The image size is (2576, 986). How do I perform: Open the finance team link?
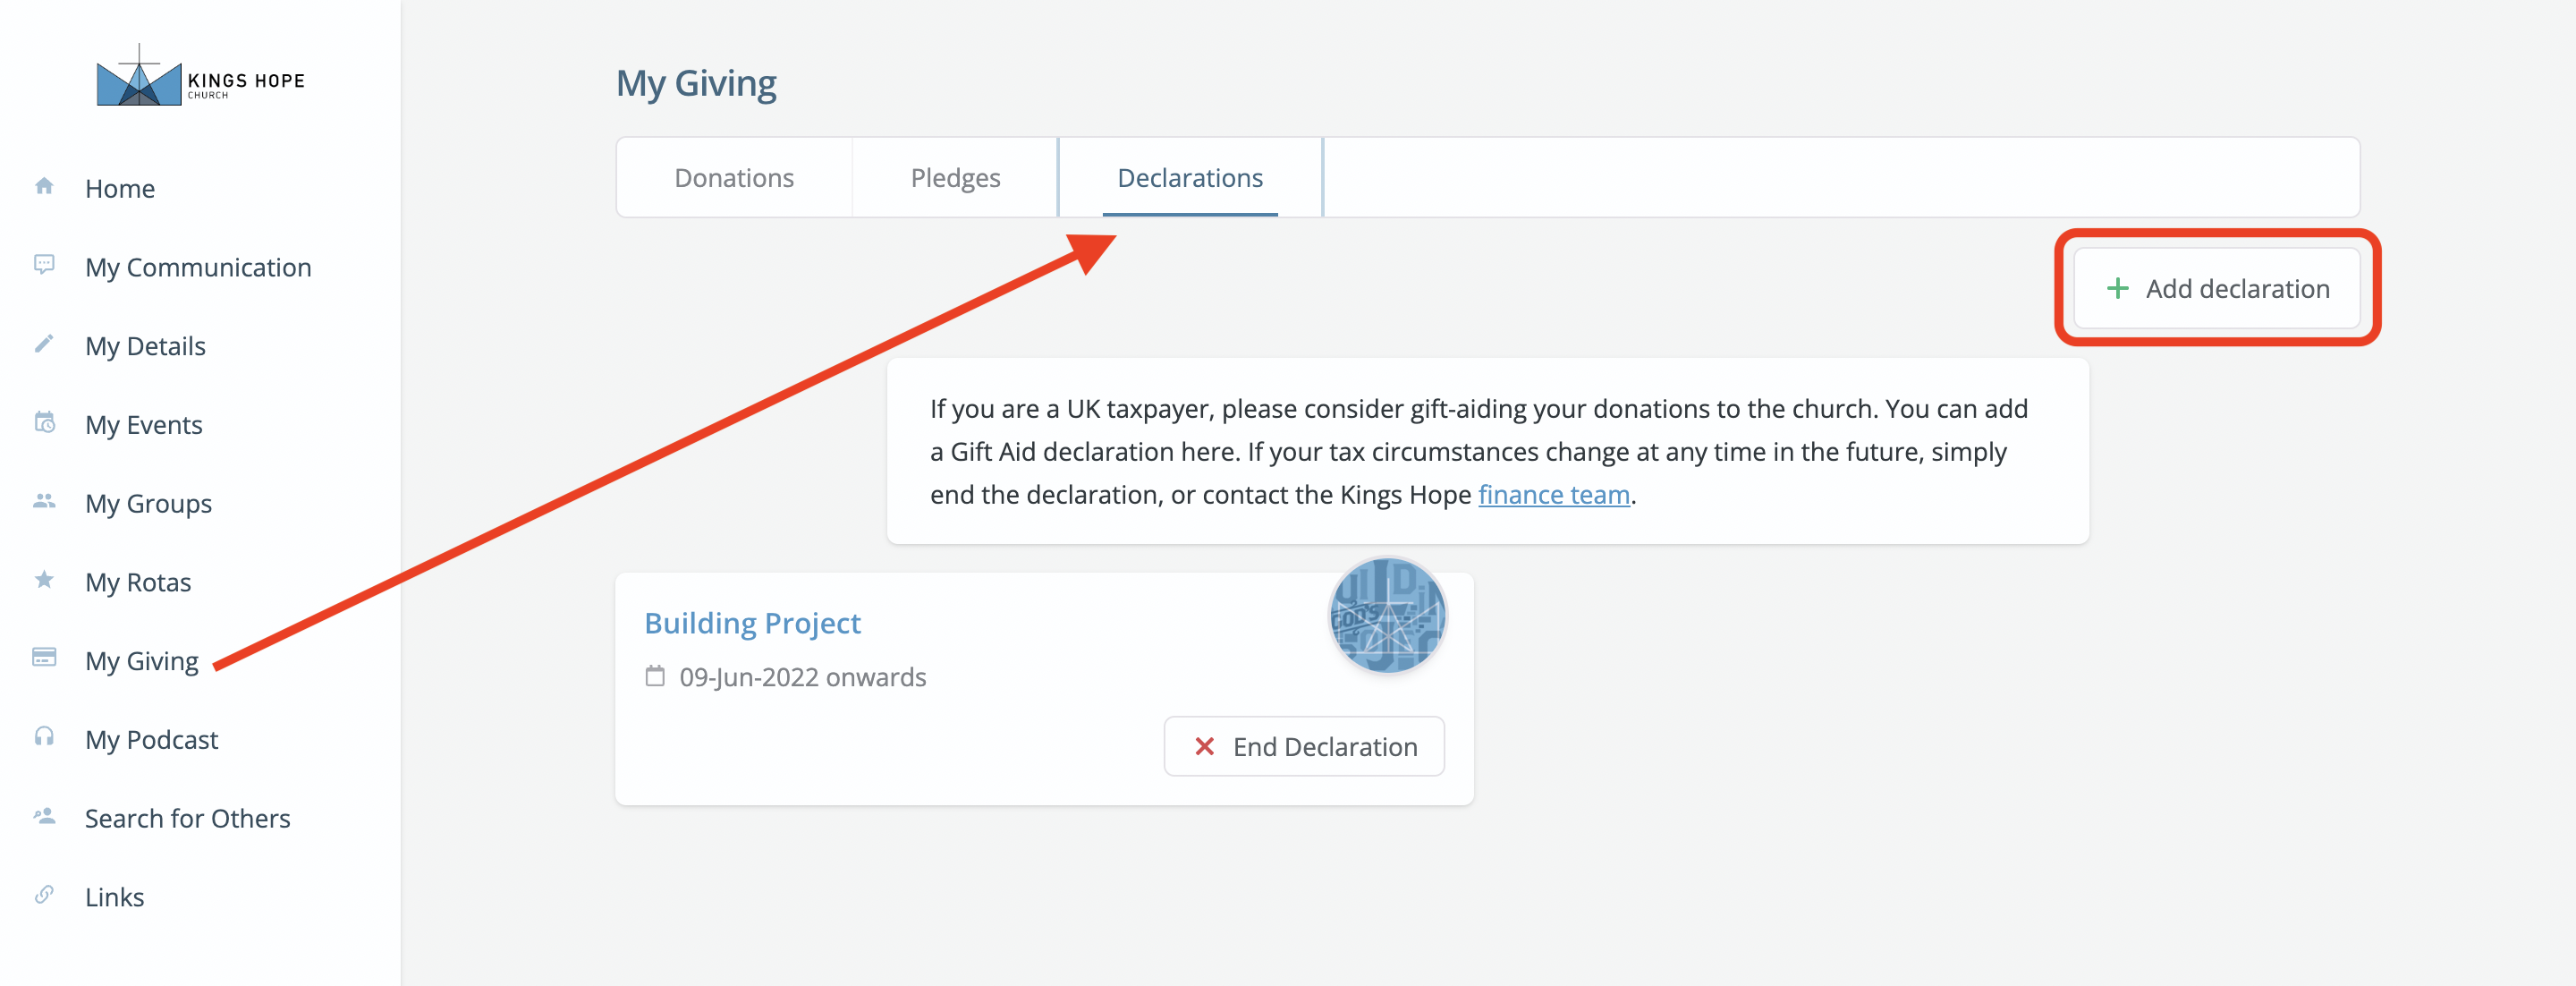click(x=1553, y=493)
